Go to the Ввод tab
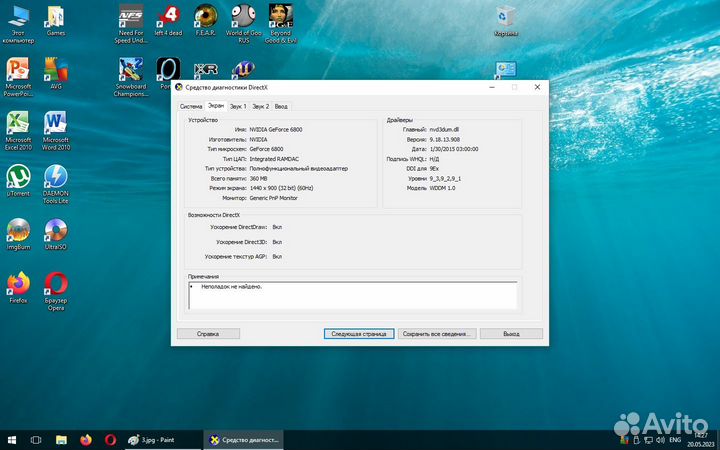Viewport: 720px width, 450px height. [x=281, y=105]
